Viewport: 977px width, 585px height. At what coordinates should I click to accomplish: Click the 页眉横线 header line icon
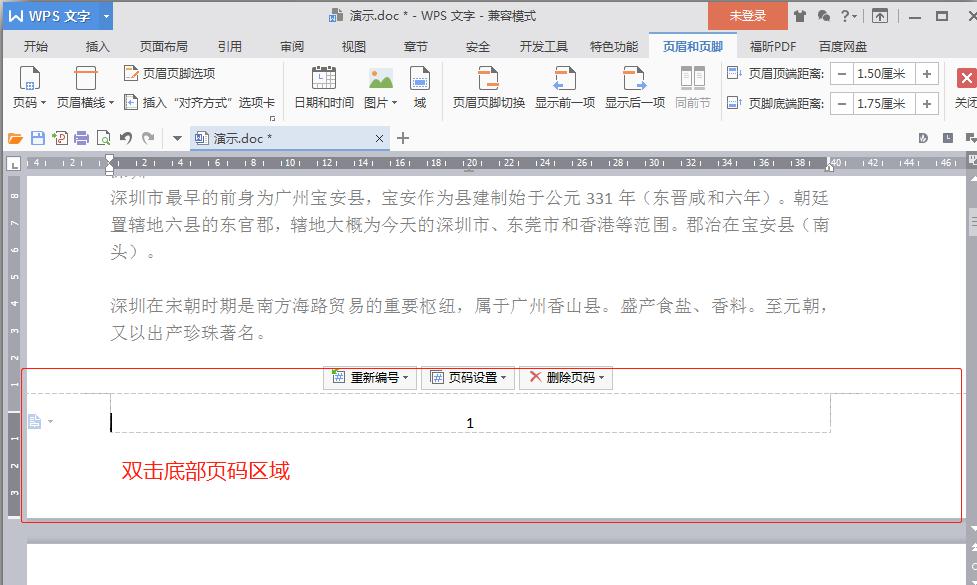pyautogui.click(x=85, y=78)
